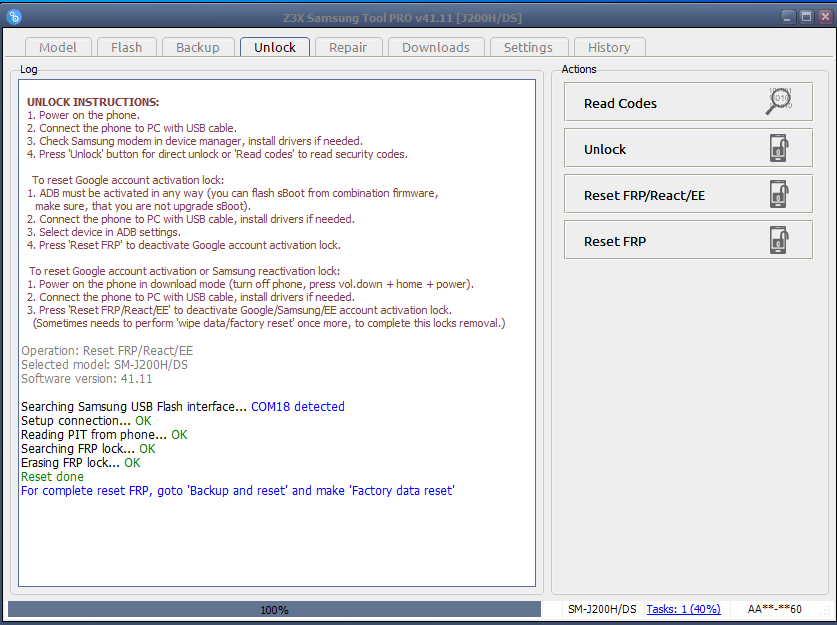
Task: Click the phone icon on Reset FRP/React/EE
Action: coord(779,194)
